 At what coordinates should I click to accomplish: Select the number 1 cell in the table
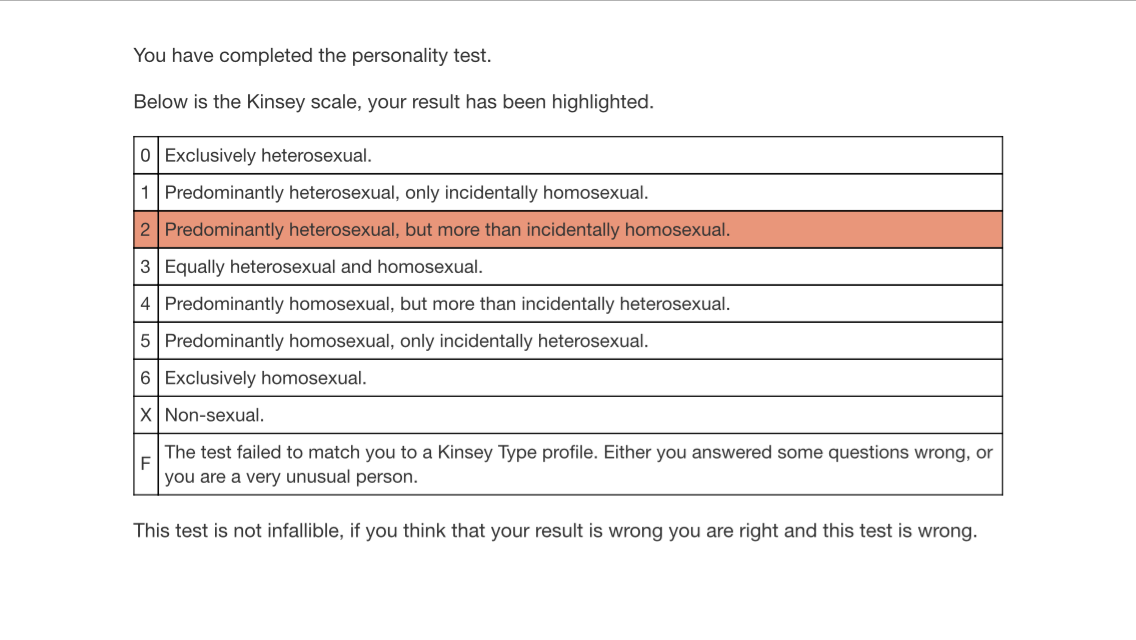pyautogui.click(x=146, y=193)
